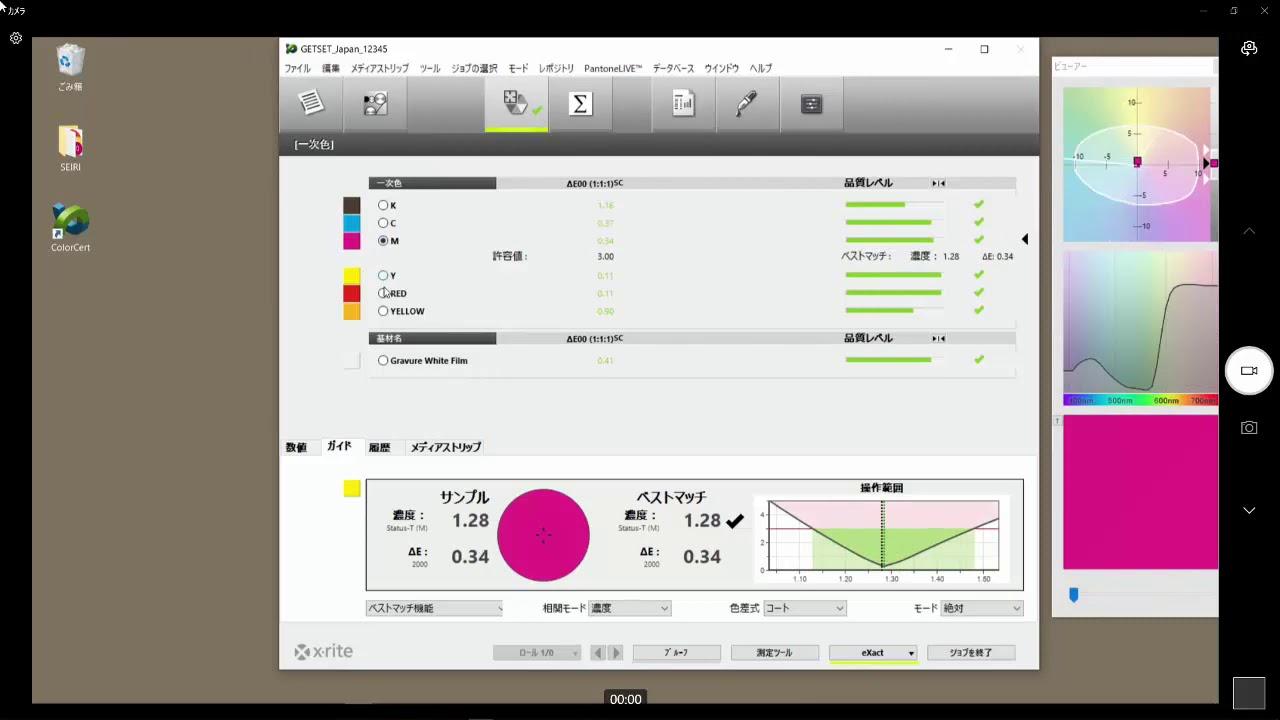1280x720 pixels.
Task: Click the take photo camera icon
Action: [1249, 428]
